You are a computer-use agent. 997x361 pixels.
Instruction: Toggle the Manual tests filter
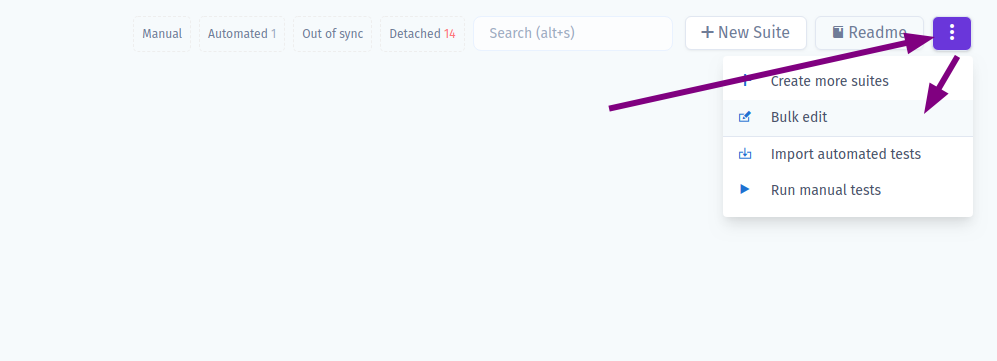(162, 34)
